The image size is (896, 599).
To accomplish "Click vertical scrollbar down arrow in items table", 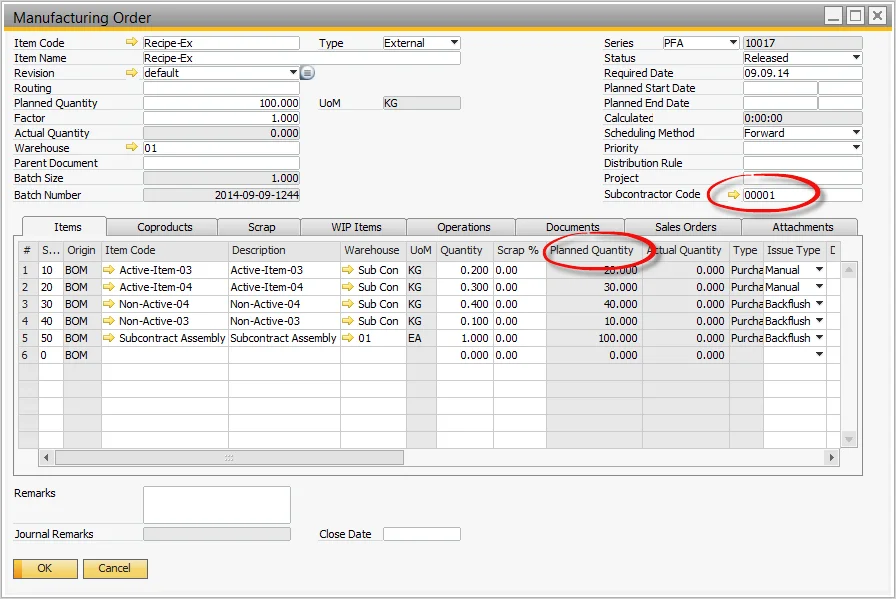I will pyautogui.click(x=849, y=439).
